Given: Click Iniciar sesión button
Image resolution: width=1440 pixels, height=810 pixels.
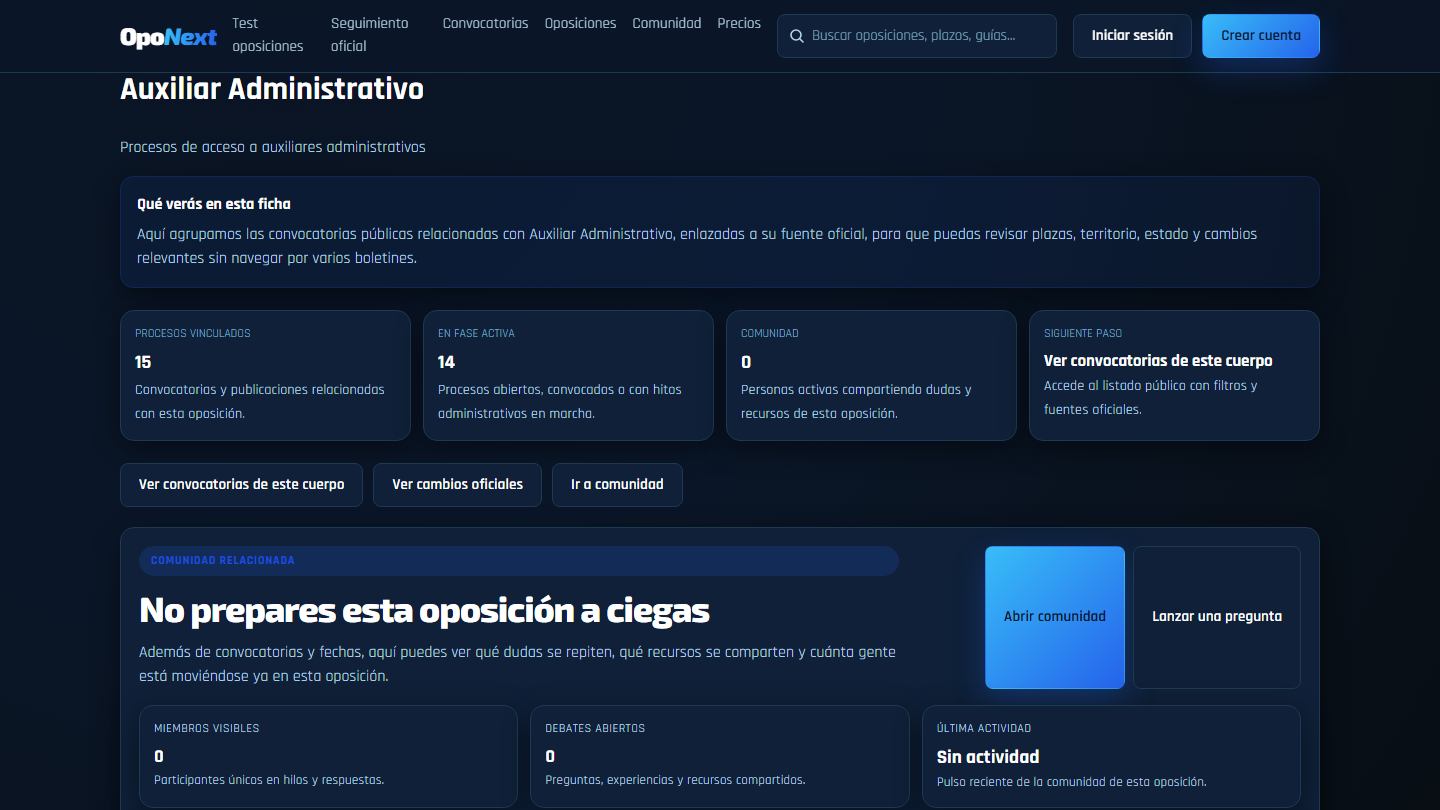Looking at the screenshot, I should coord(1132,36).
